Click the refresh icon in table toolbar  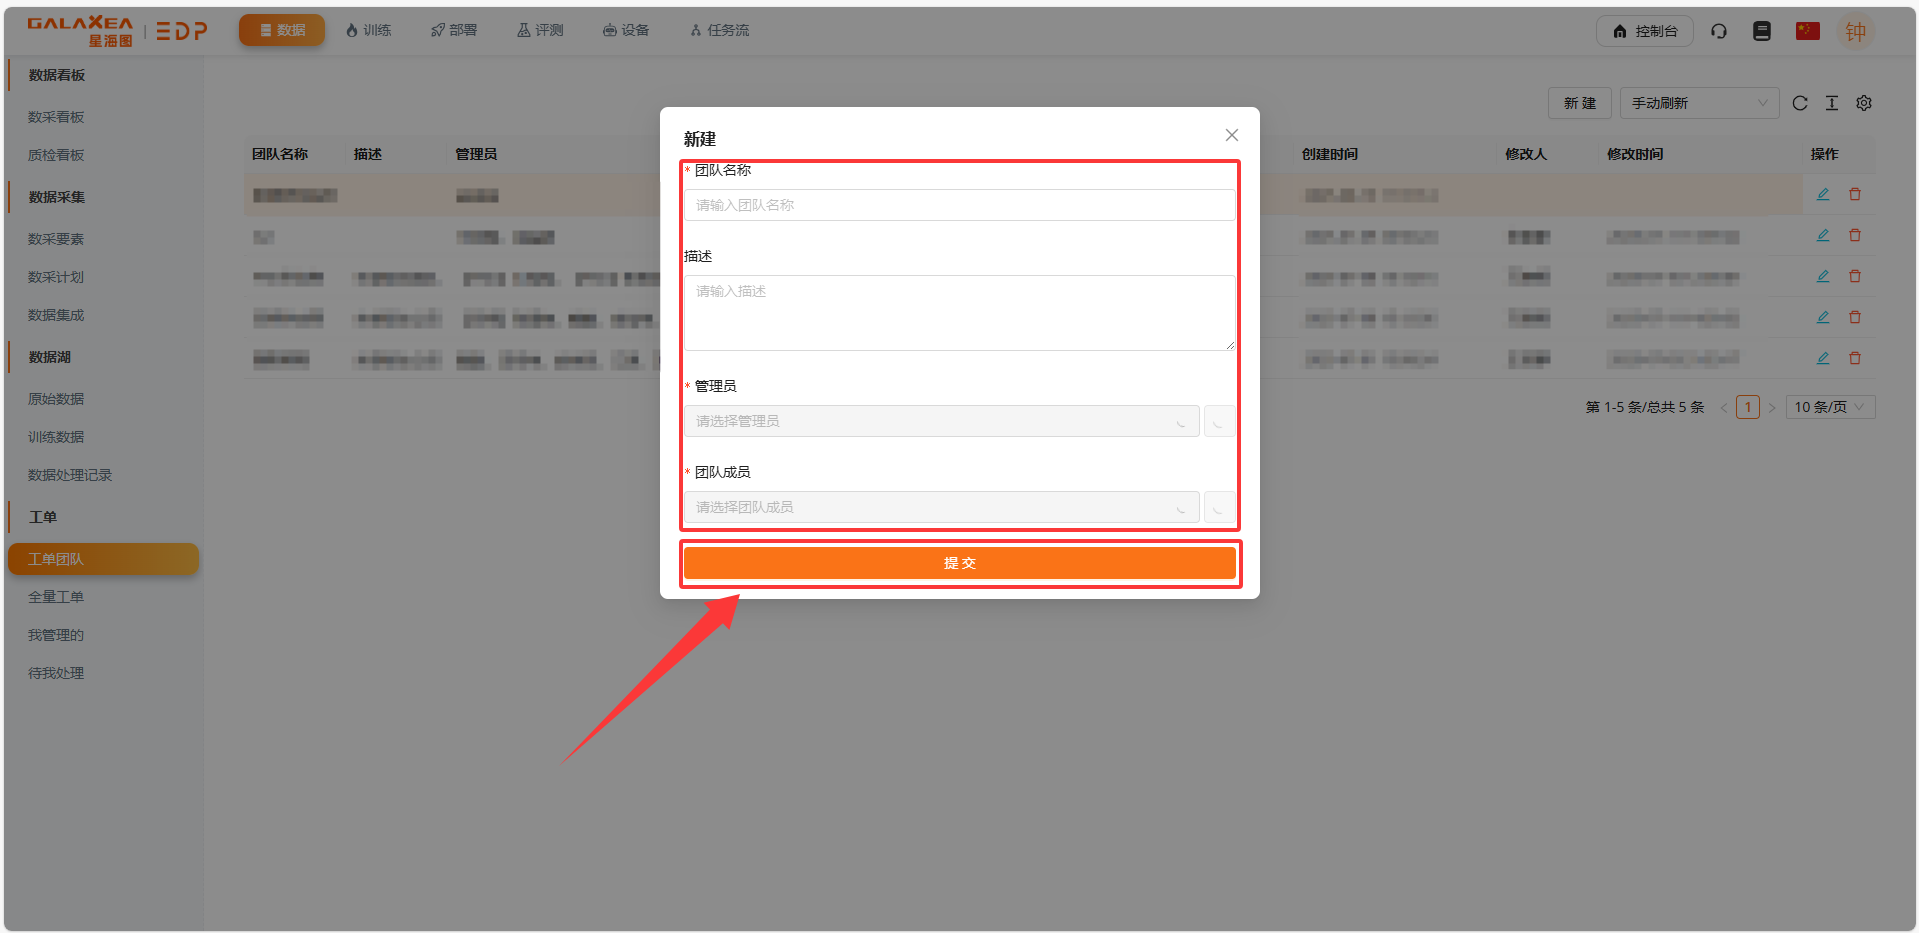(x=1800, y=103)
